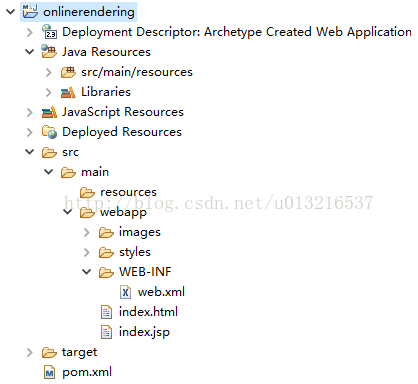Click the images folder icon
418x384 pixels.
tap(106, 232)
